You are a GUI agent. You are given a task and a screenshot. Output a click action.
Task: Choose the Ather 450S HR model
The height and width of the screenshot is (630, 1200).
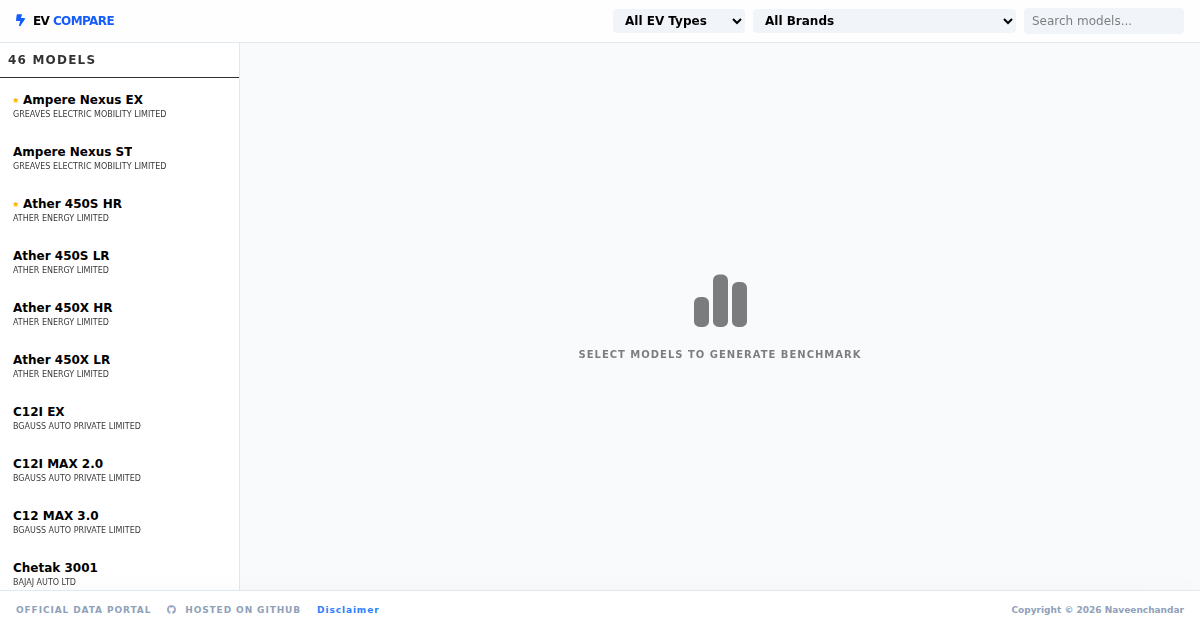pos(72,204)
